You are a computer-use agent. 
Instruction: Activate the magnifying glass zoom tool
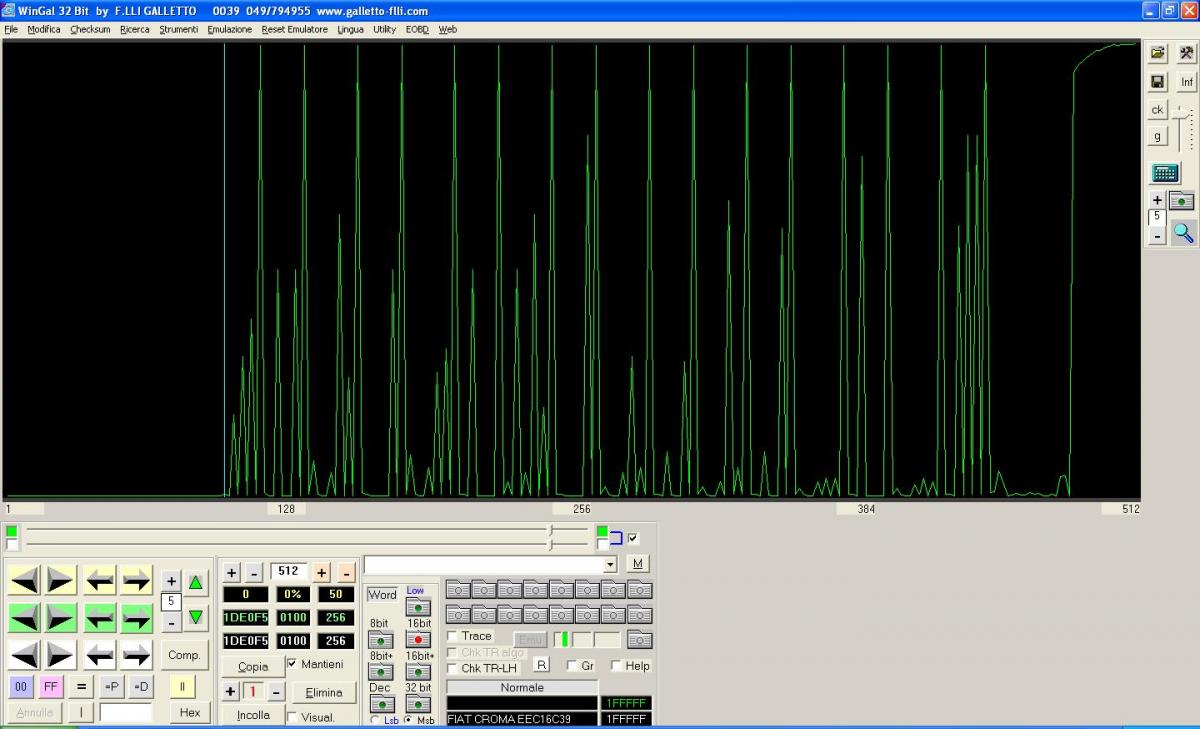click(1183, 233)
